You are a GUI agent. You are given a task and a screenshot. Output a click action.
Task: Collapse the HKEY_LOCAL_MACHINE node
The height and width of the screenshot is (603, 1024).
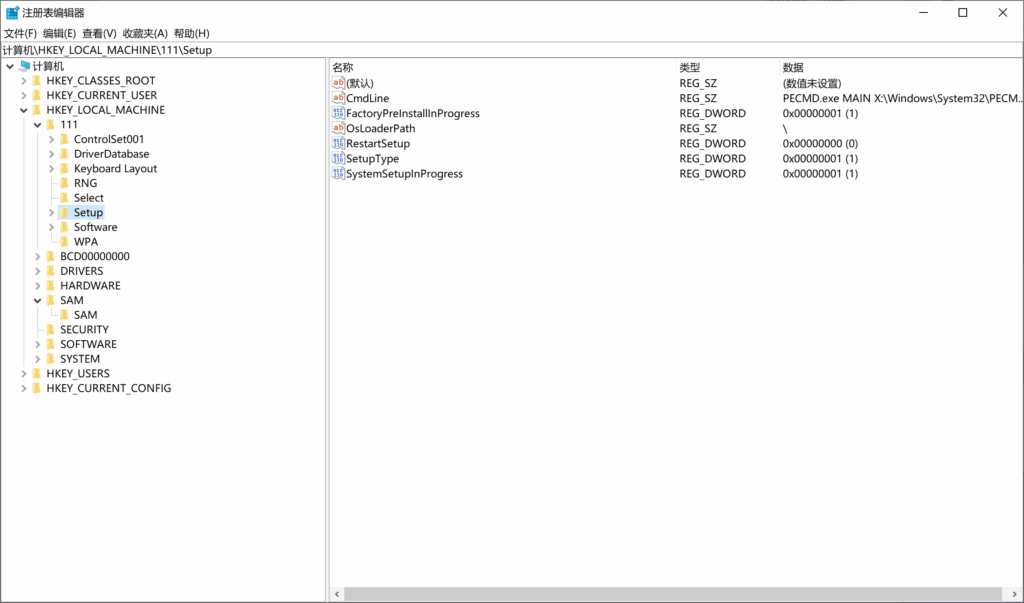[x=23, y=110]
